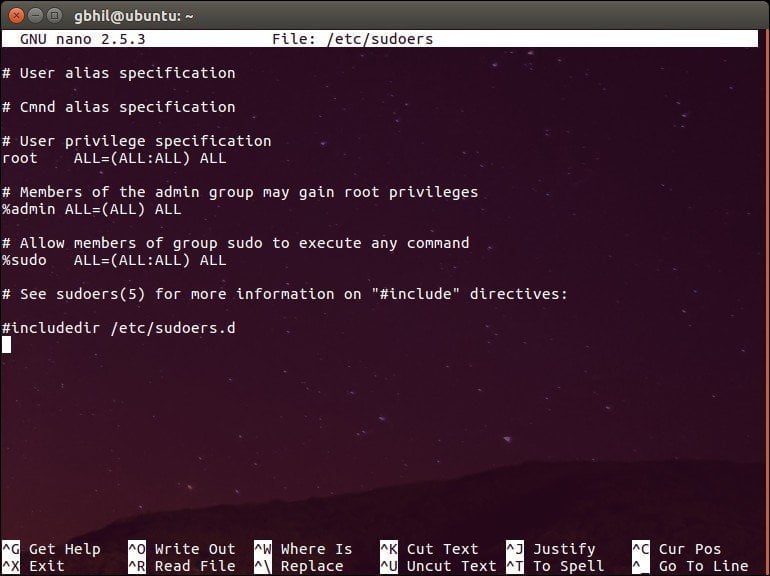
Task: Place cursor on the root ALL=(ALL:ALL) line
Action: point(114,158)
